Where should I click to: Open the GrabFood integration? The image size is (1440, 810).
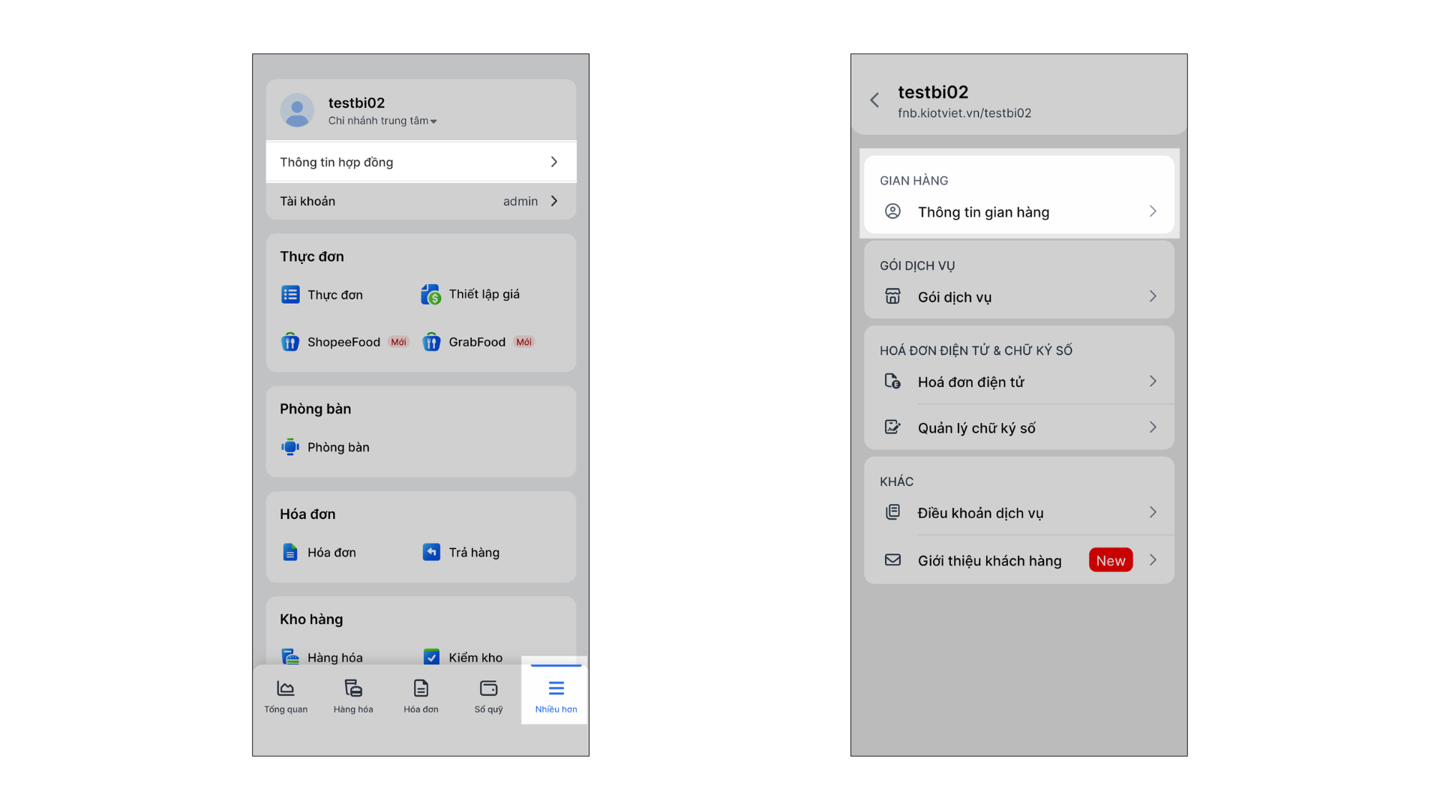pos(431,342)
